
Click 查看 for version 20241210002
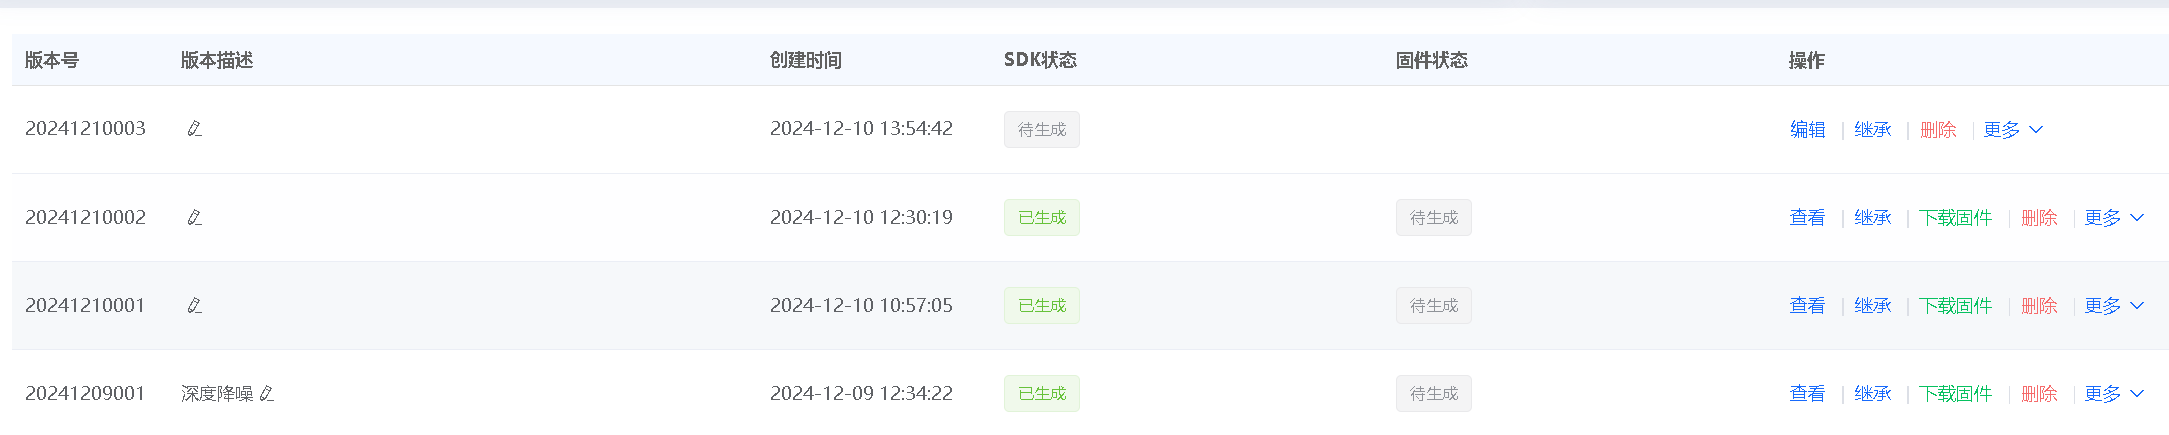click(1807, 218)
